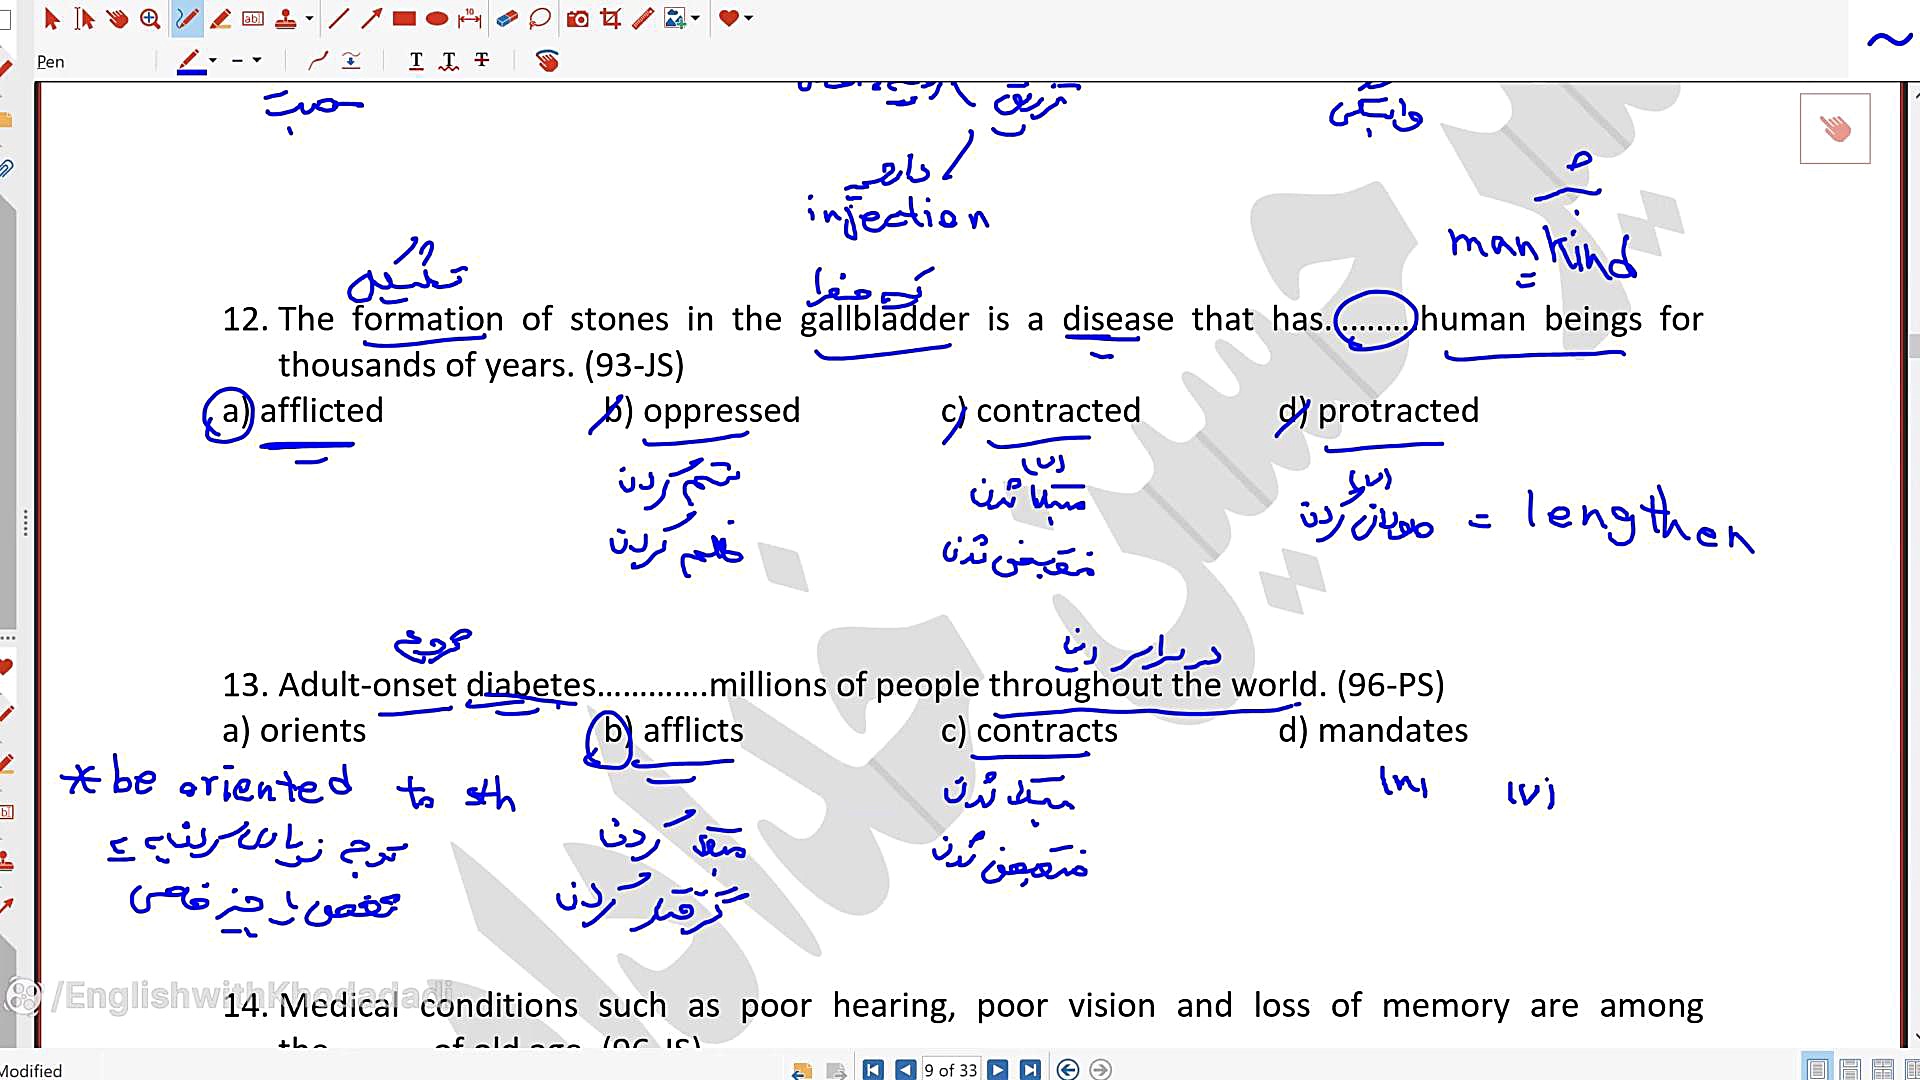1920x1080 pixels.
Task: Switch to single page layout view
Action: tap(1817, 1069)
